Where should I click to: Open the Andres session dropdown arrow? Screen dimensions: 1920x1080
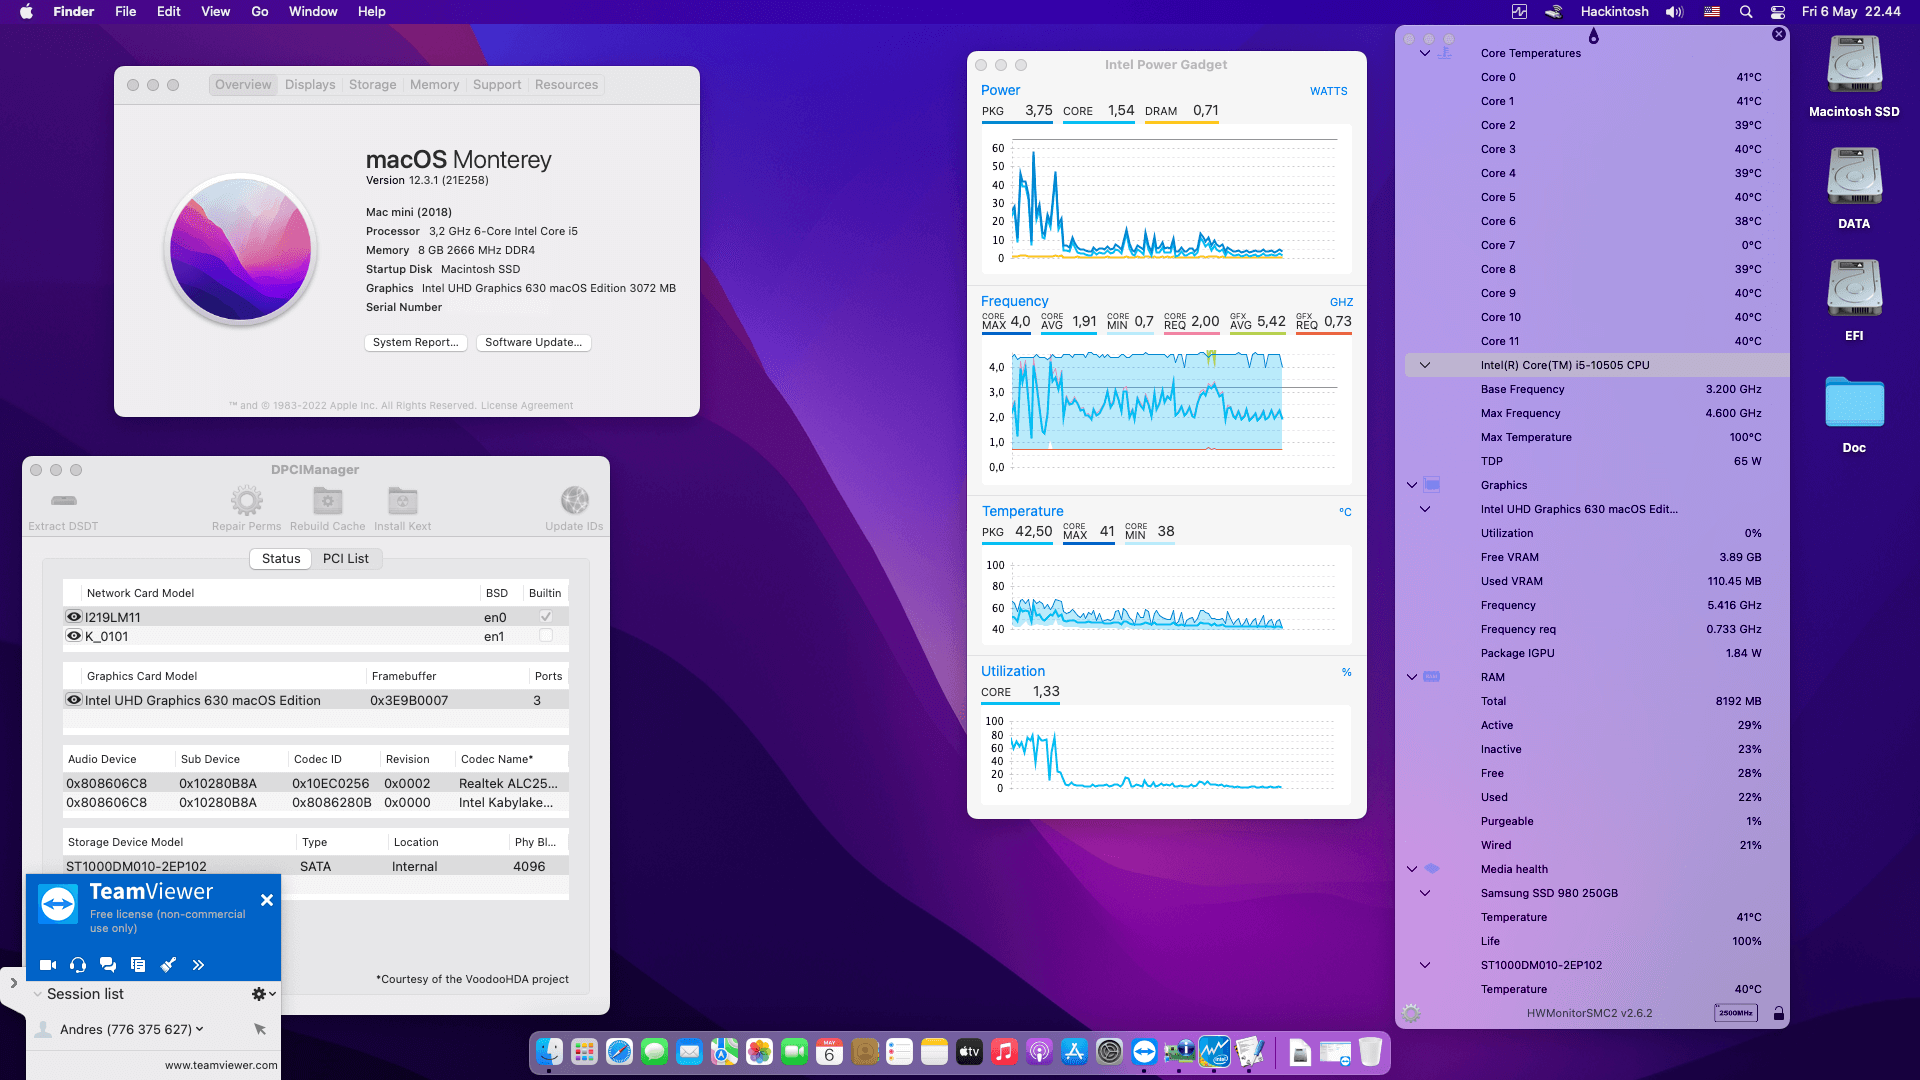click(x=200, y=1029)
